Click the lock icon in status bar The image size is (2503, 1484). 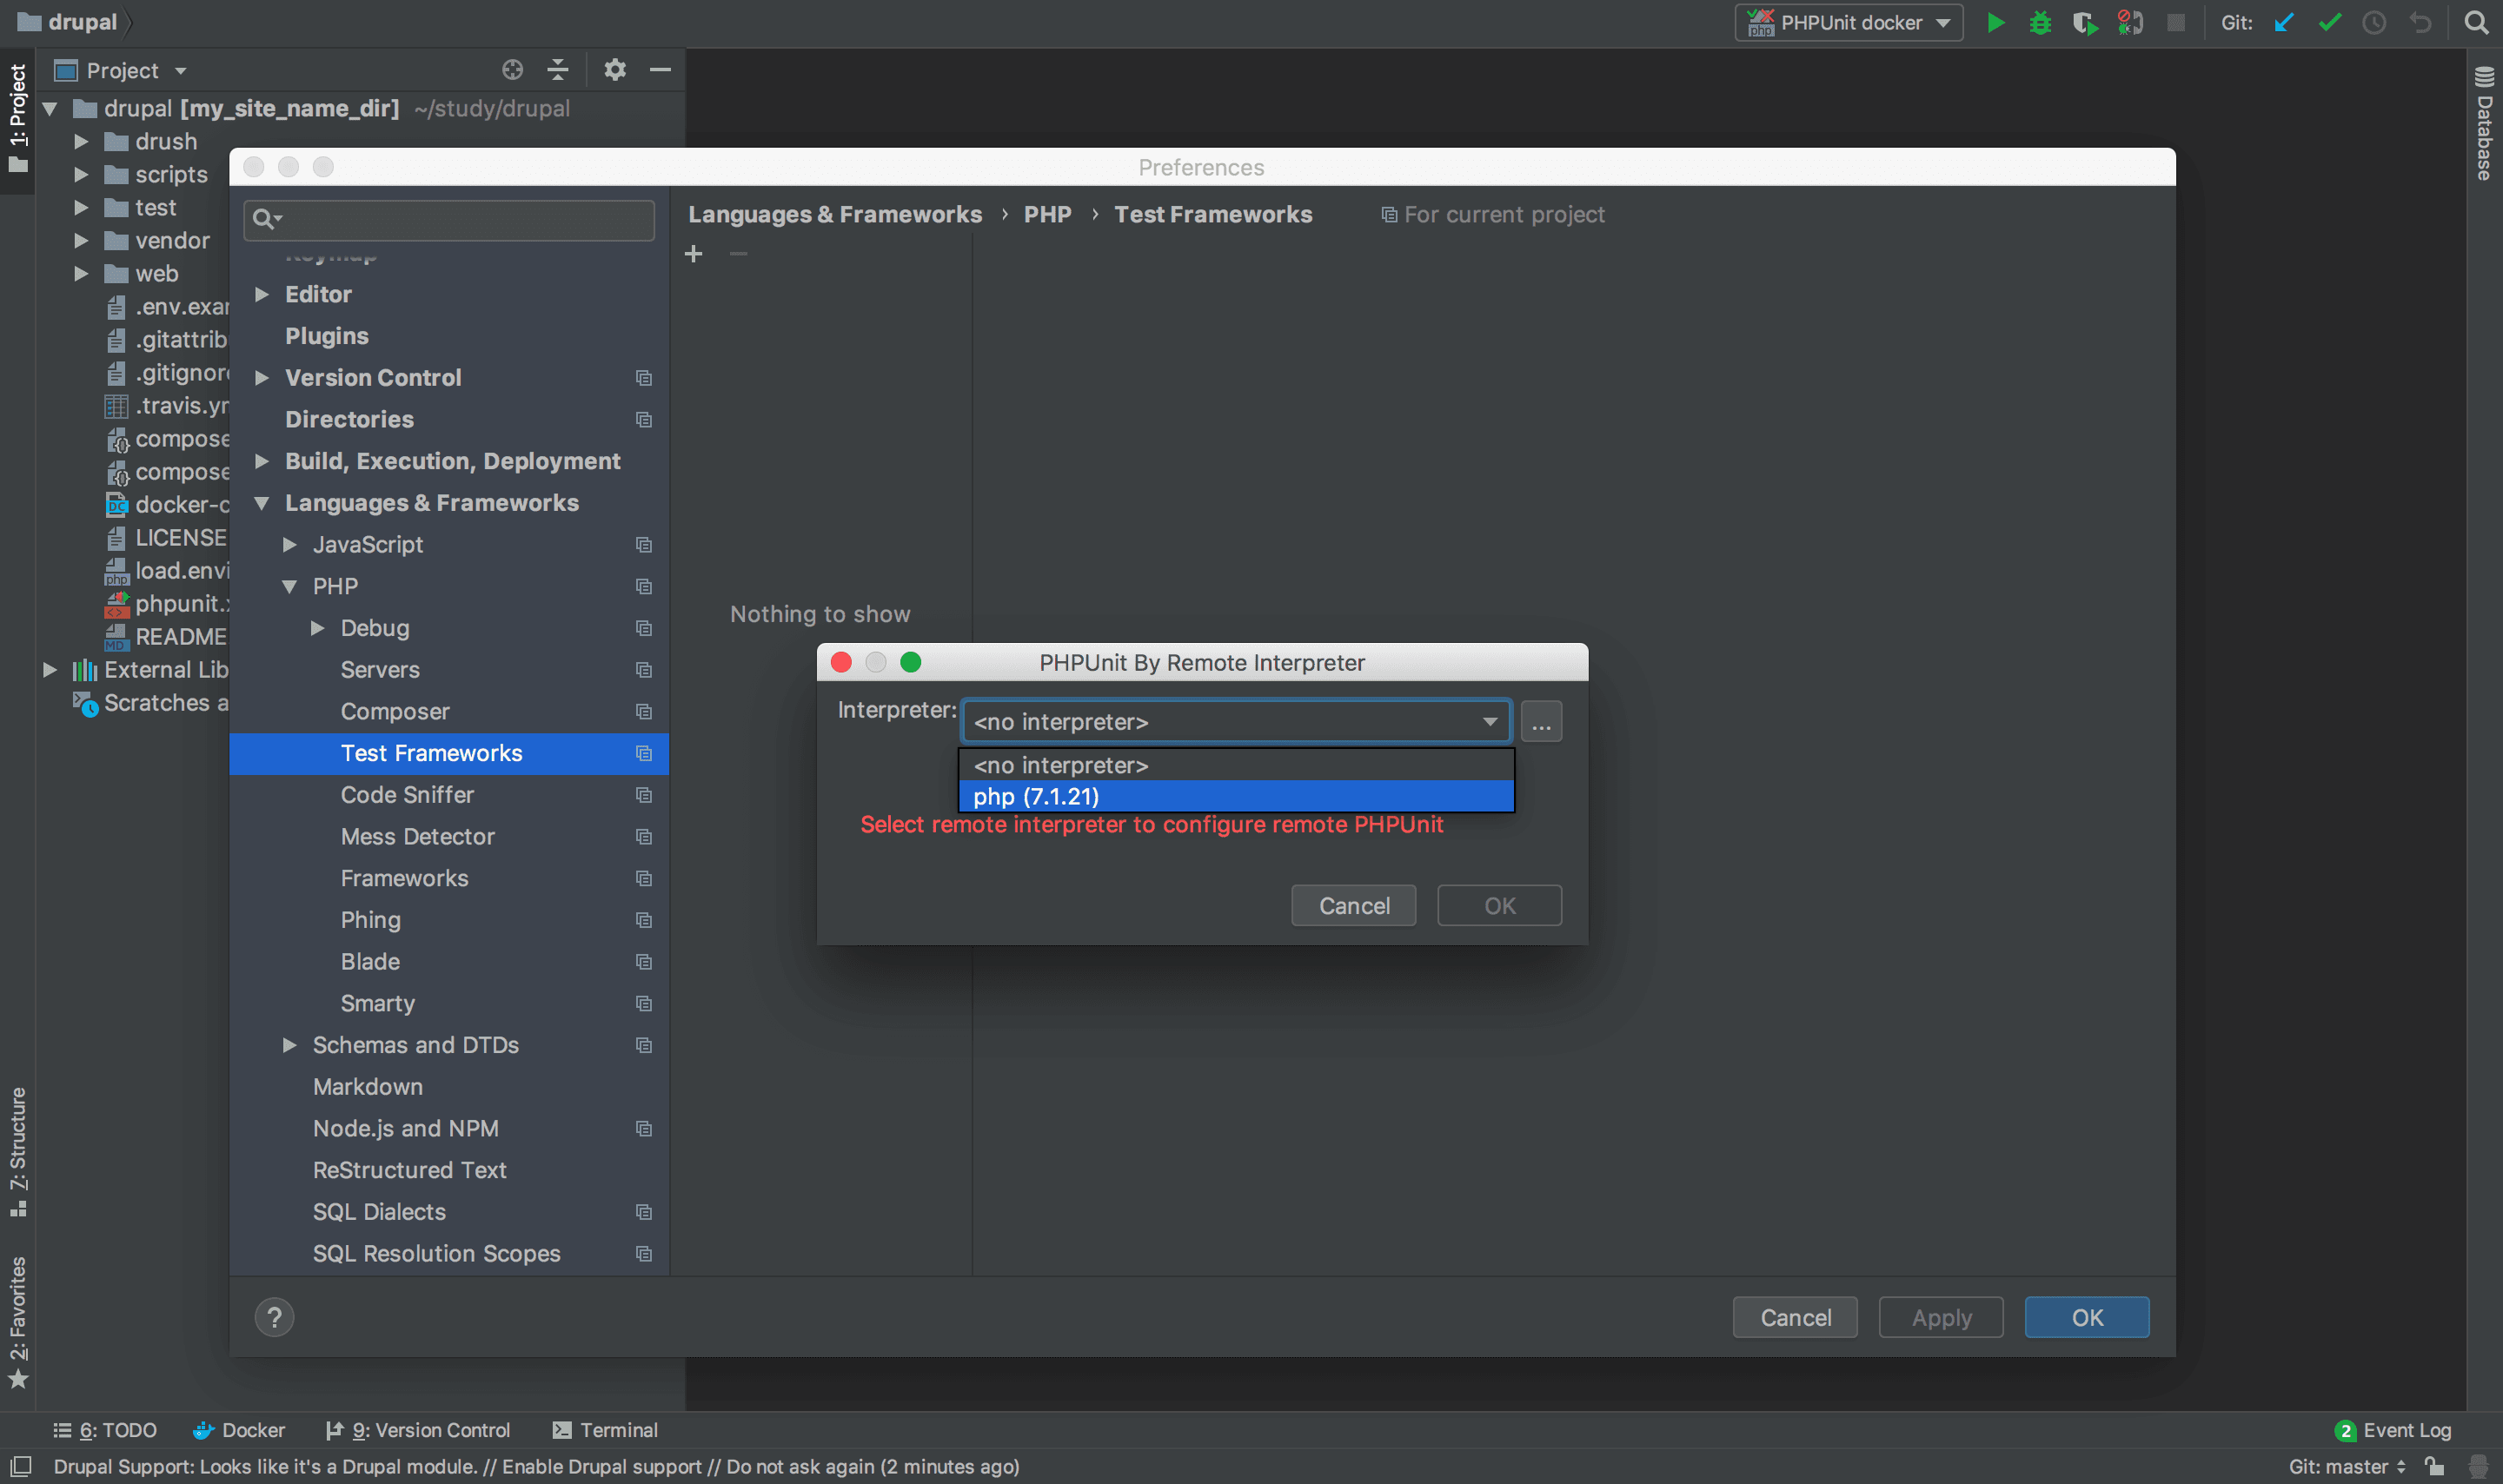[x=2435, y=1466]
